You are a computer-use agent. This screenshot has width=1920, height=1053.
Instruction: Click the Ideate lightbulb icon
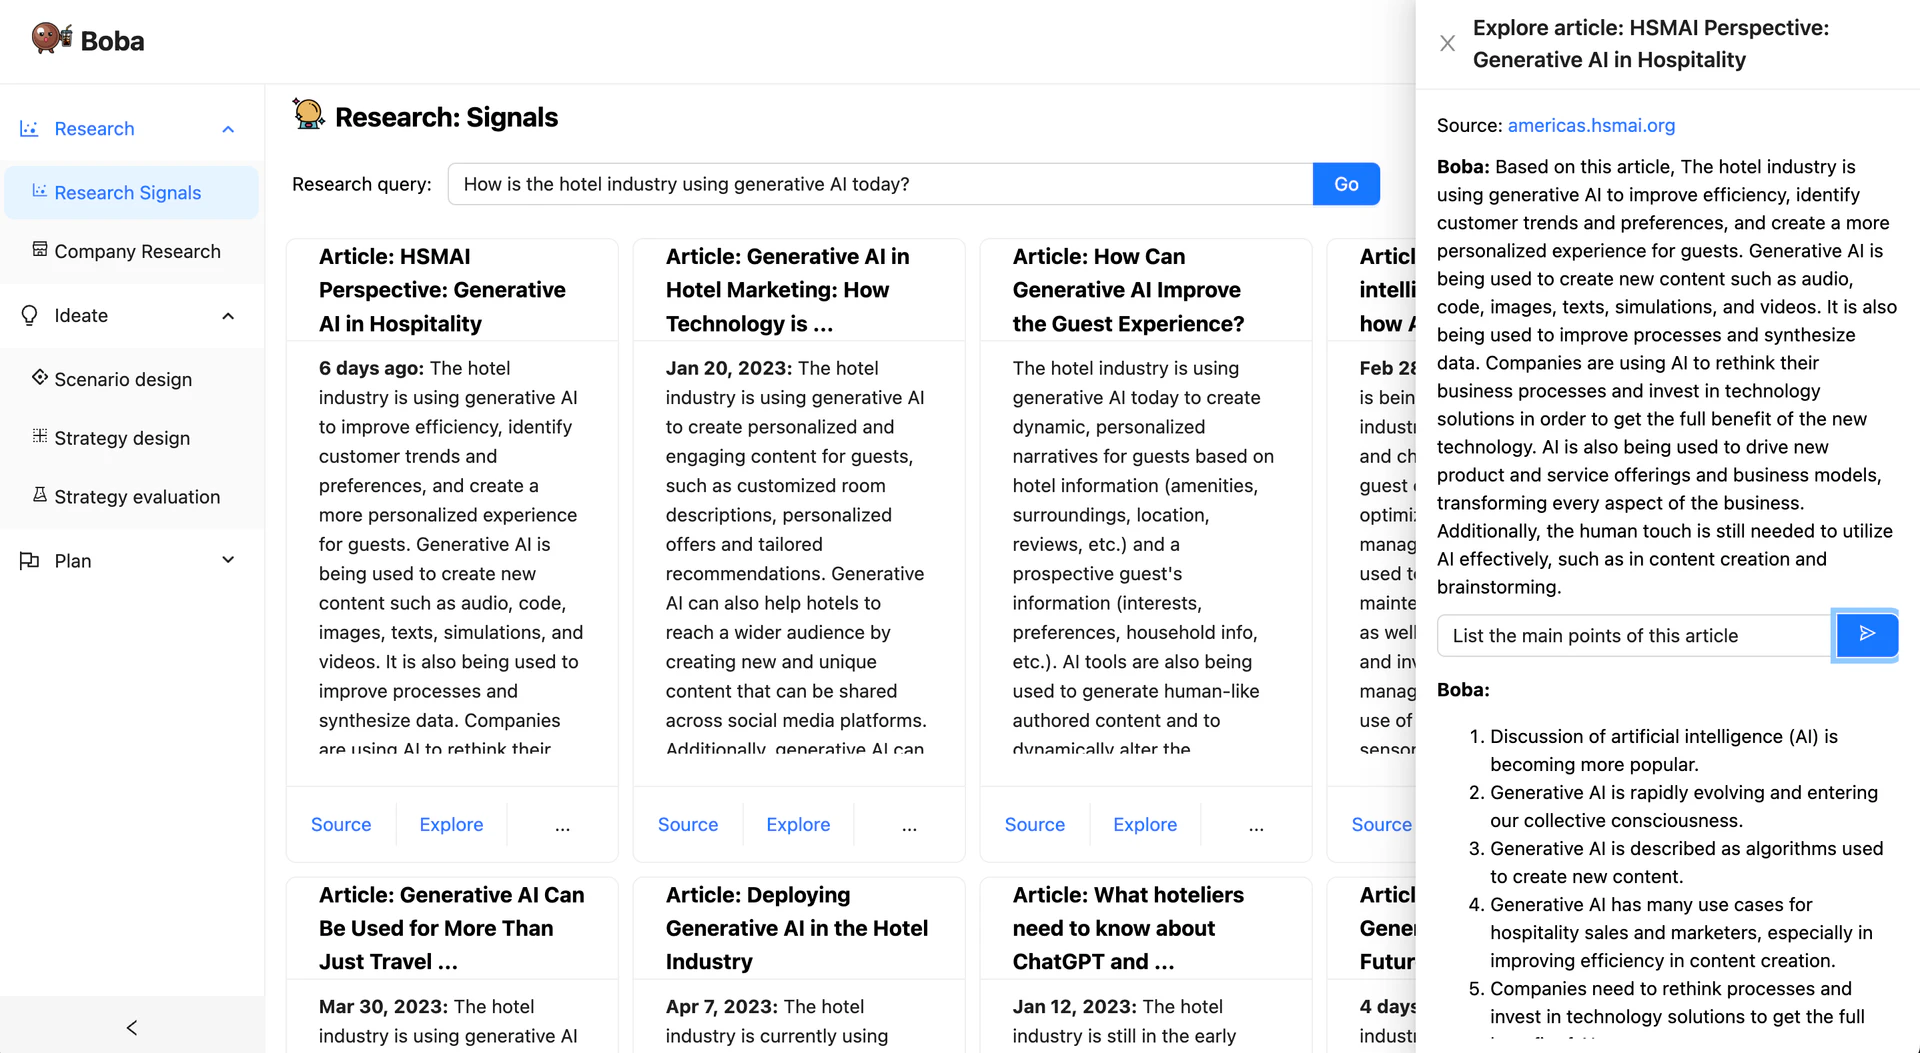(x=30, y=316)
